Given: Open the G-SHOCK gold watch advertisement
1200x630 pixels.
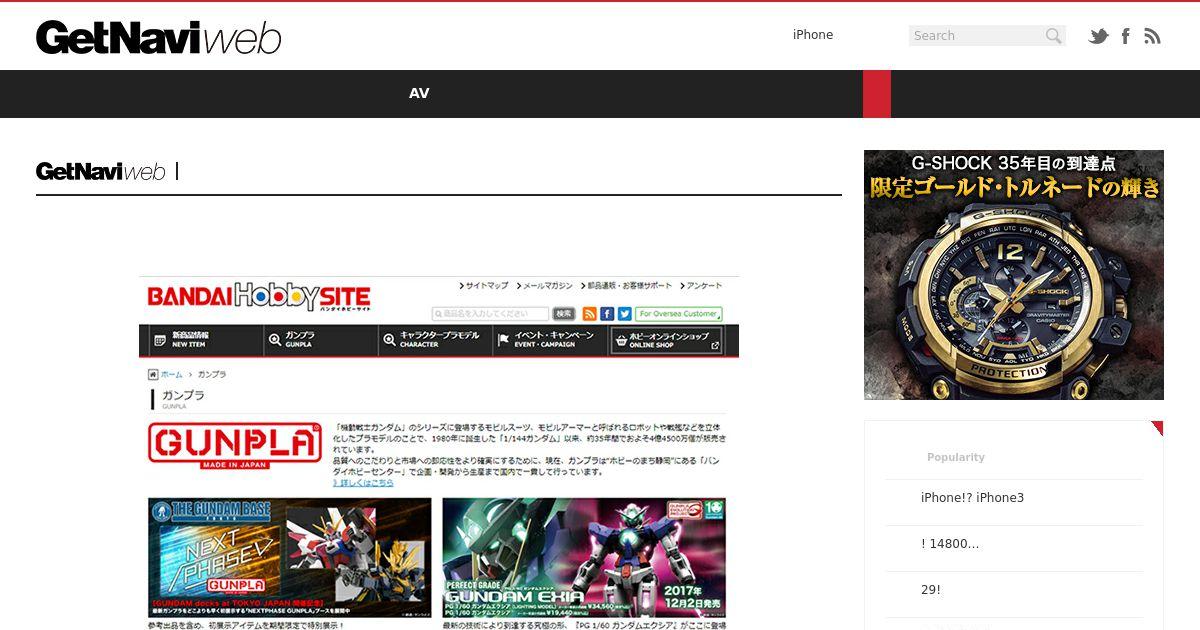Looking at the screenshot, I should (1014, 275).
